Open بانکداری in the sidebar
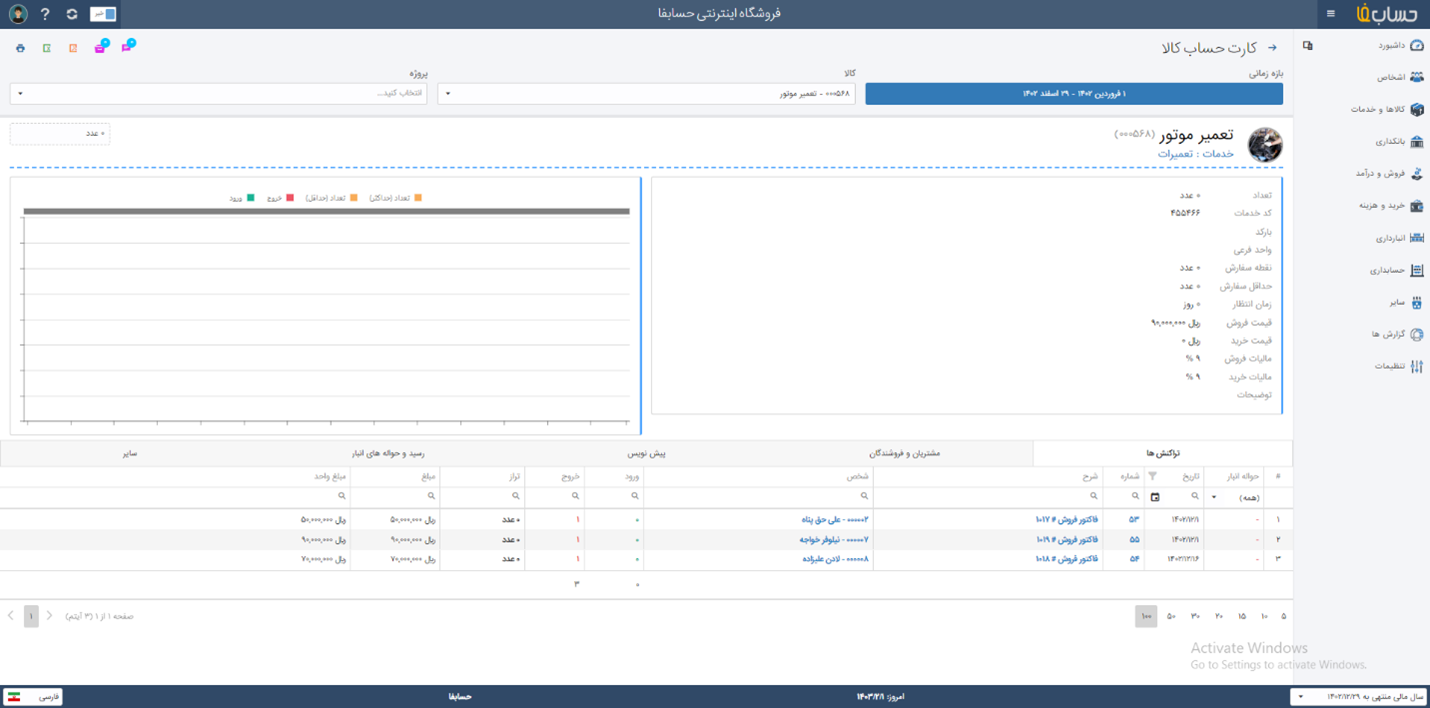The height and width of the screenshot is (708, 1430). pyautogui.click(x=1398, y=141)
